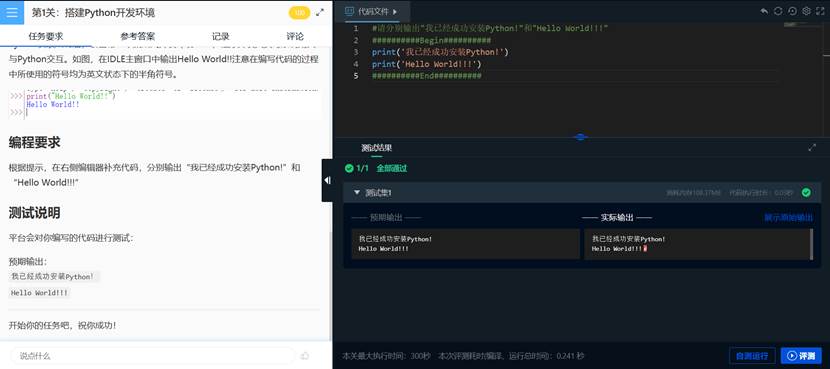Click the 展示原始输出 link
This screenshot has height=369, width=830.
point(788,218)
